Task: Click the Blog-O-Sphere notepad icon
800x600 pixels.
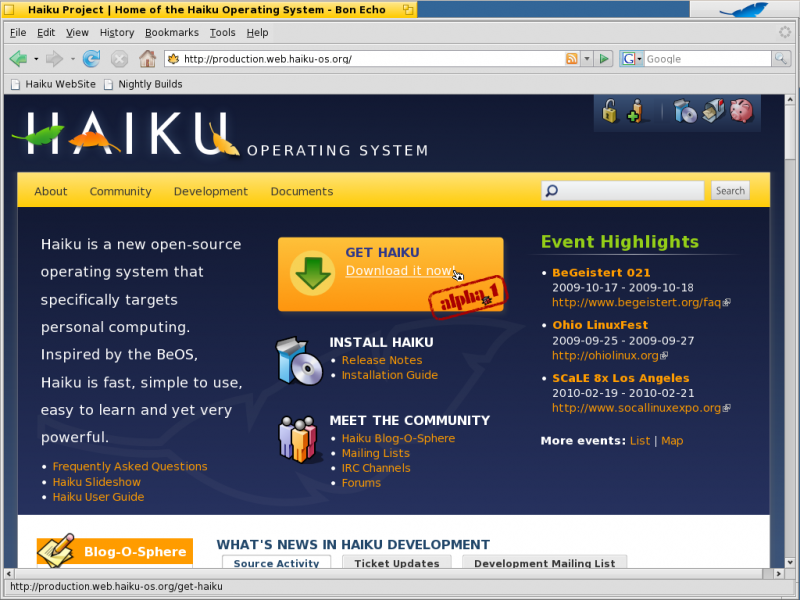Action: [x=55, y=551]
